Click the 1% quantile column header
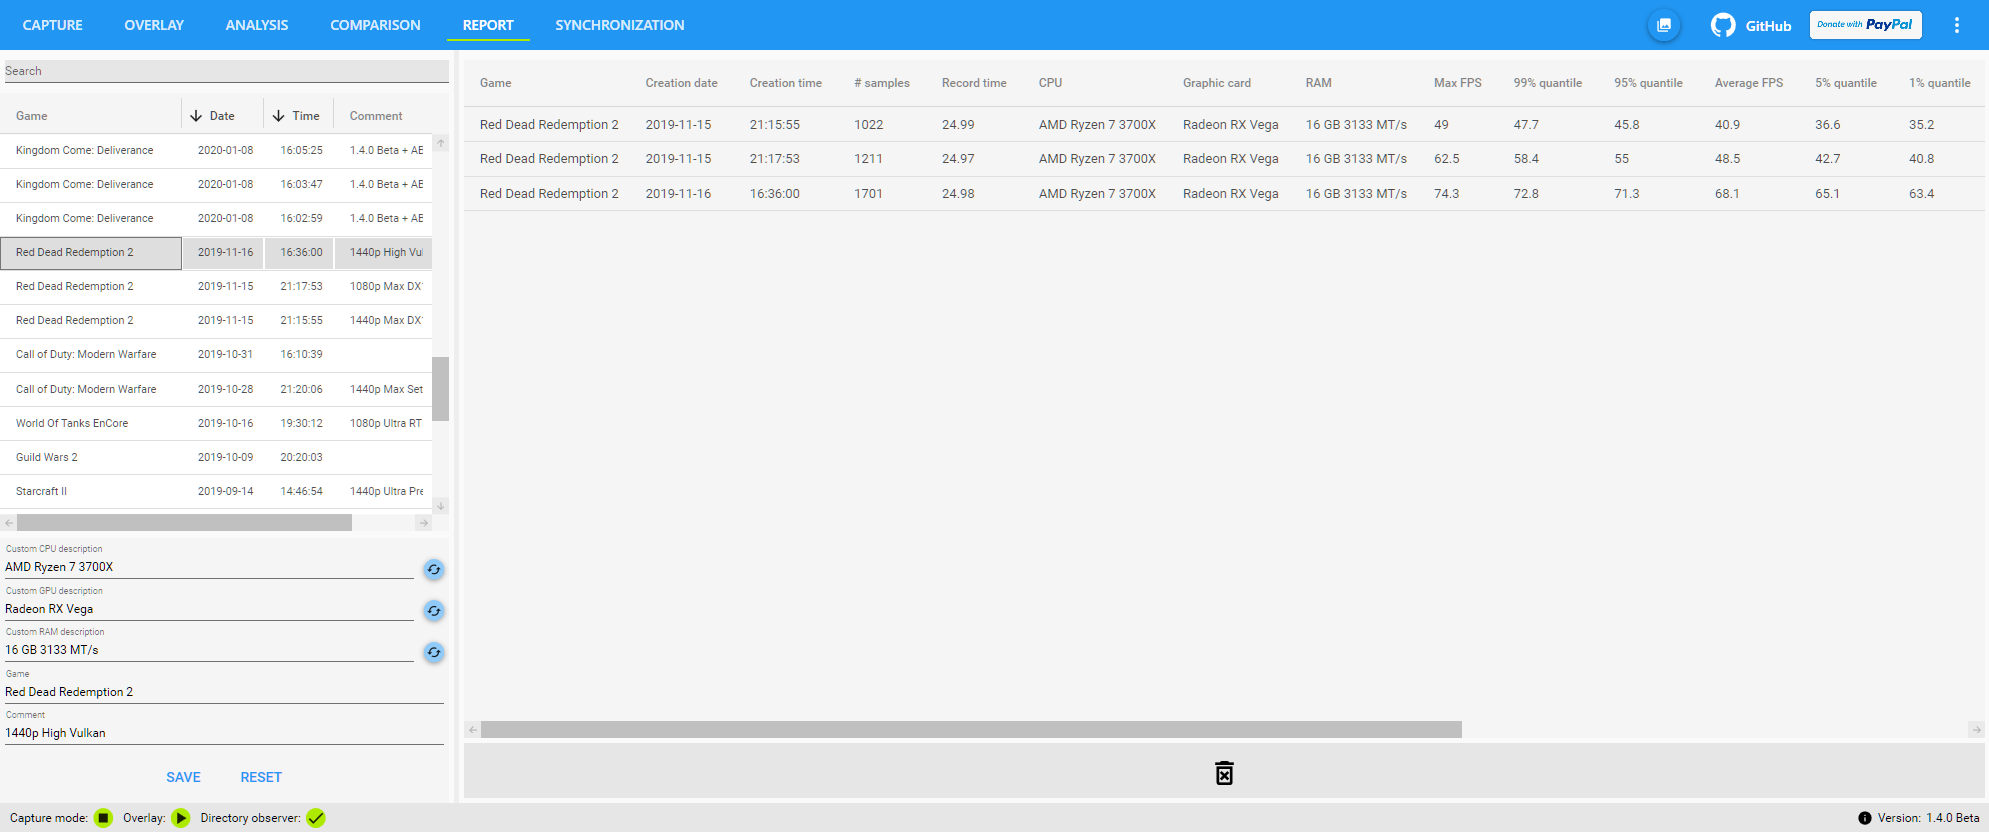 (1940, 83)
